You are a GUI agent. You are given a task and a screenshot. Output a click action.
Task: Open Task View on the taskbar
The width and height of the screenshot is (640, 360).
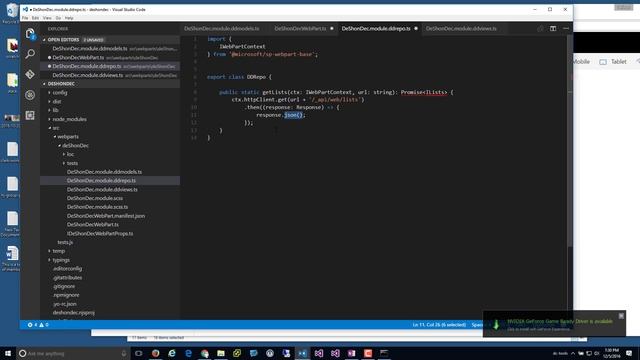point(138,353)
